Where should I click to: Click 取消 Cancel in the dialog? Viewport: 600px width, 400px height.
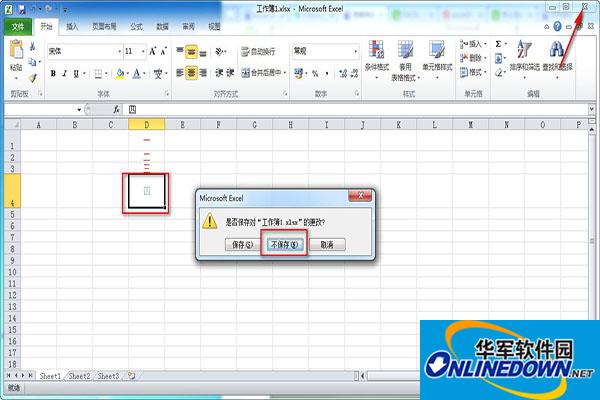coord(327,245)
